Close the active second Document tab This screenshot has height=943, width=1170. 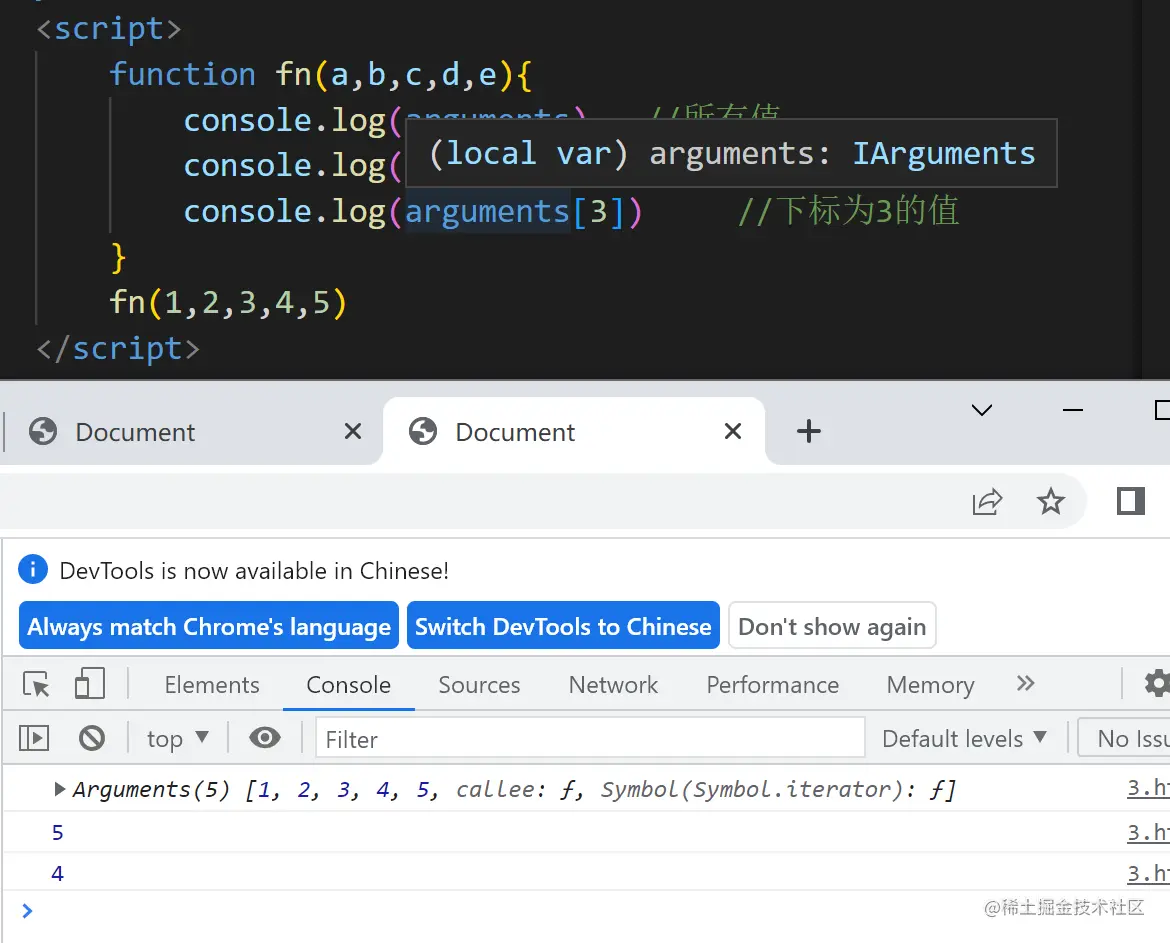[733, 431]
